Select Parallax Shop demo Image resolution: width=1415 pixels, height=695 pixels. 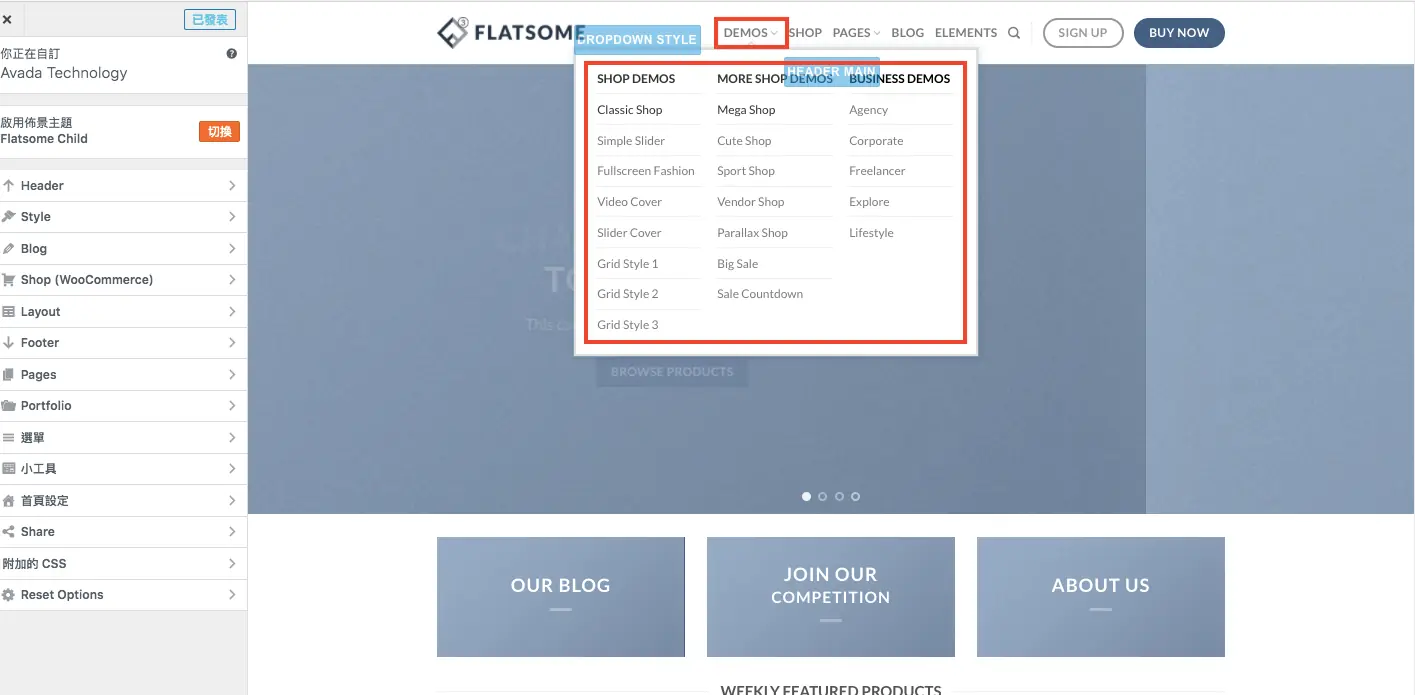pyautogui.click(x=753, y=233)
